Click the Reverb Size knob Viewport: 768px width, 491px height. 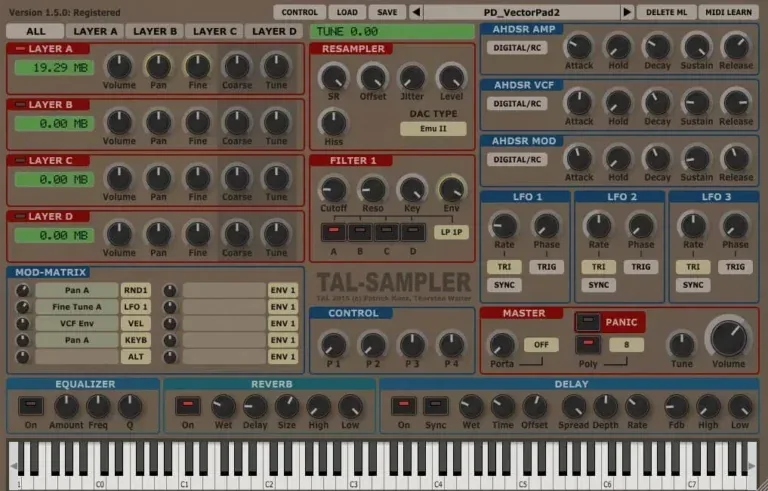point(287,407)
